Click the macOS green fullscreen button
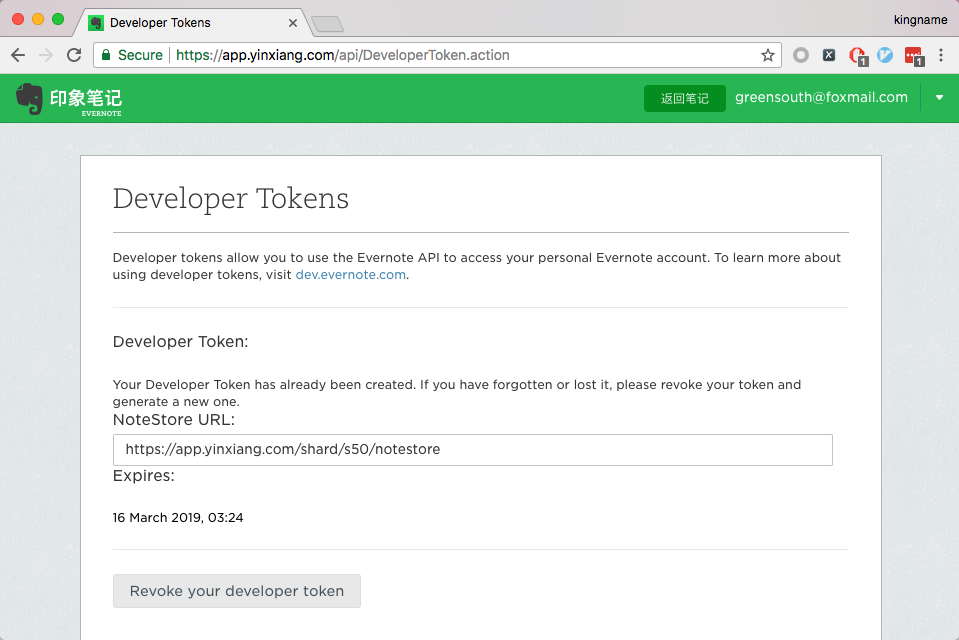This screenshot has height=640, width=959. [x=58, y=19]
